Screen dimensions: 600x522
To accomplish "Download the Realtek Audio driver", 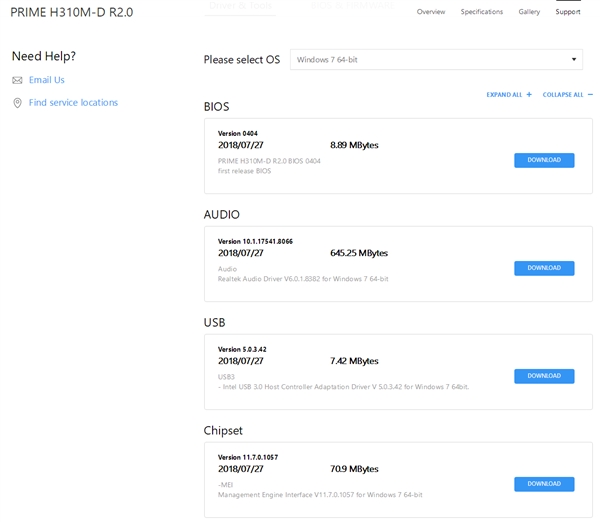I will (544, 268).
